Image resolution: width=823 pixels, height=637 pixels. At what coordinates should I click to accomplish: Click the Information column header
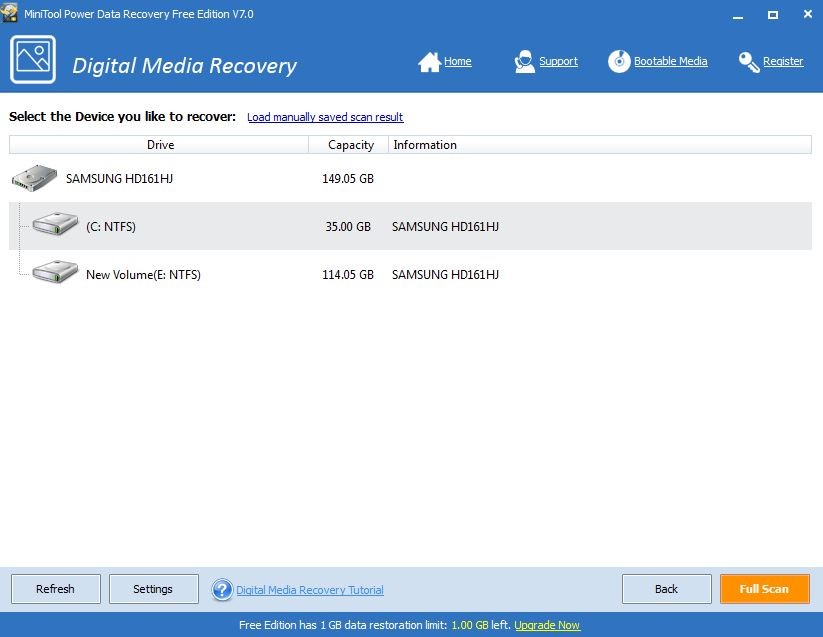(x=600, y=145)
